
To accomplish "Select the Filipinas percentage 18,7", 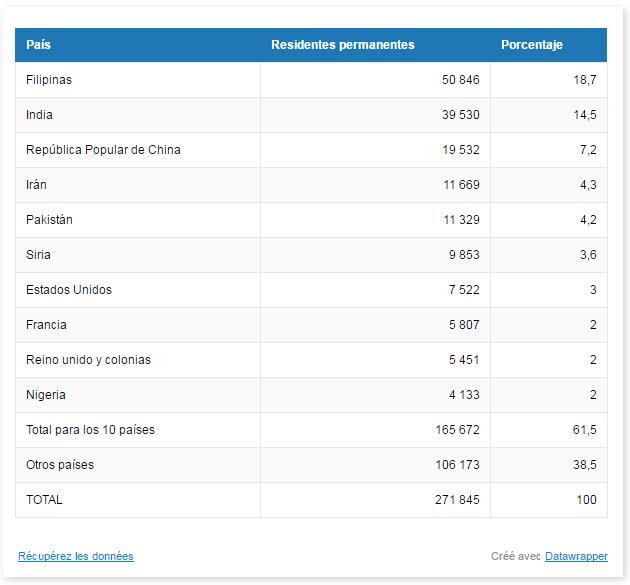I will [x=586, y=80].
